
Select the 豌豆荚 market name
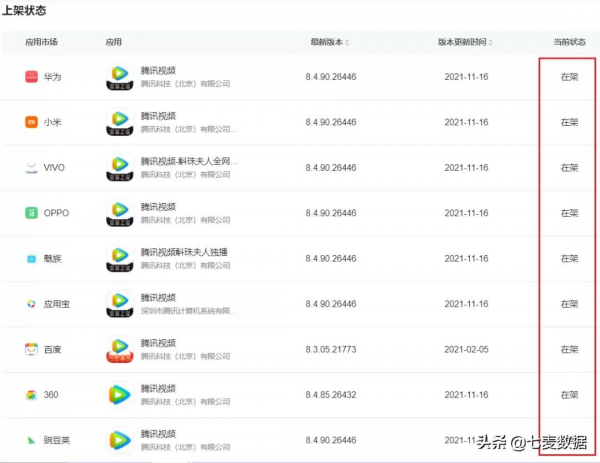pos(57,440)
